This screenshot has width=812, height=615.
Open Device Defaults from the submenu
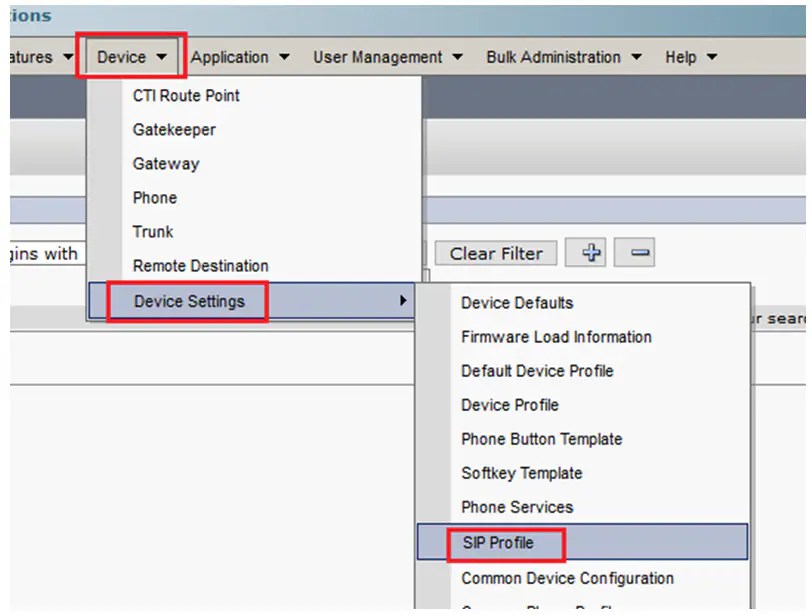point(516,302)
